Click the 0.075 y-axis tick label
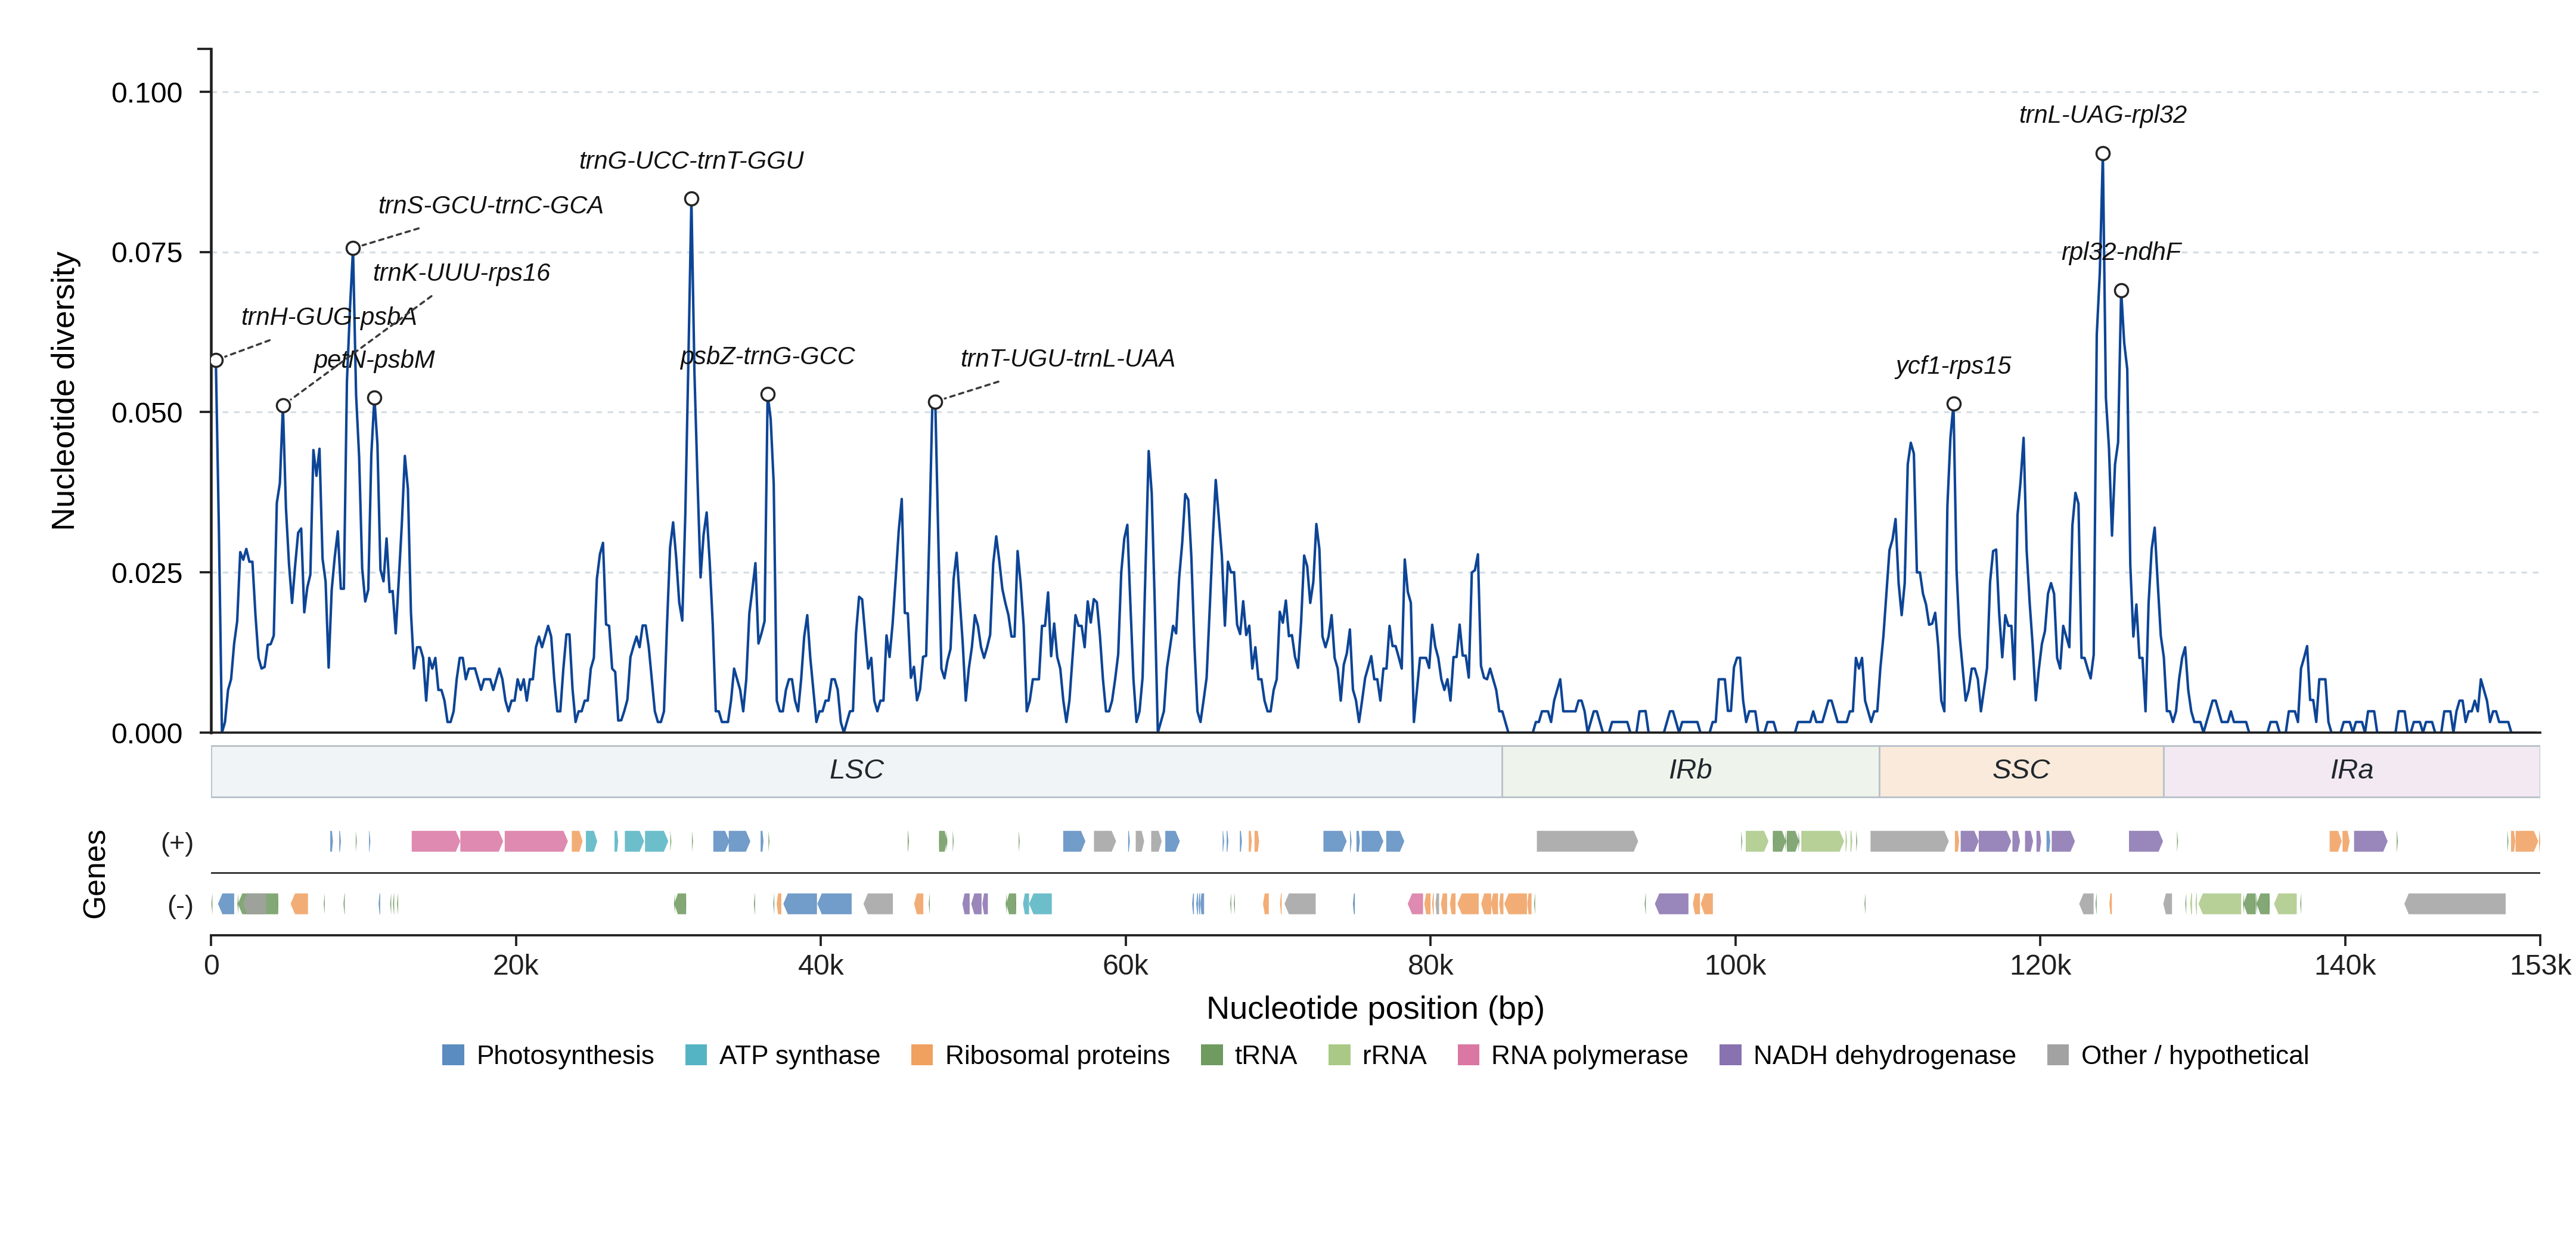 pyautogui.click(x=147, y=253)
